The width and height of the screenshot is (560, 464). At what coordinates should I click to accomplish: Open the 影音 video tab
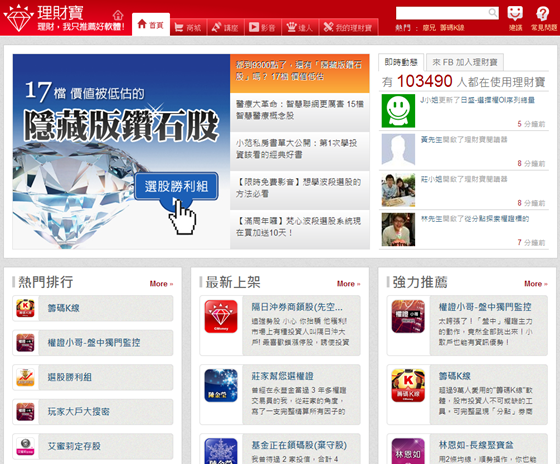click(x=262, y=27)
